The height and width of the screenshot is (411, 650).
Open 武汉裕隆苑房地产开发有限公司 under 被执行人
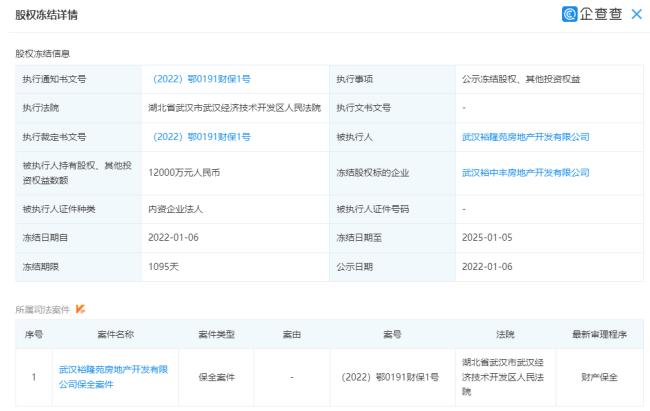(526, 137)
